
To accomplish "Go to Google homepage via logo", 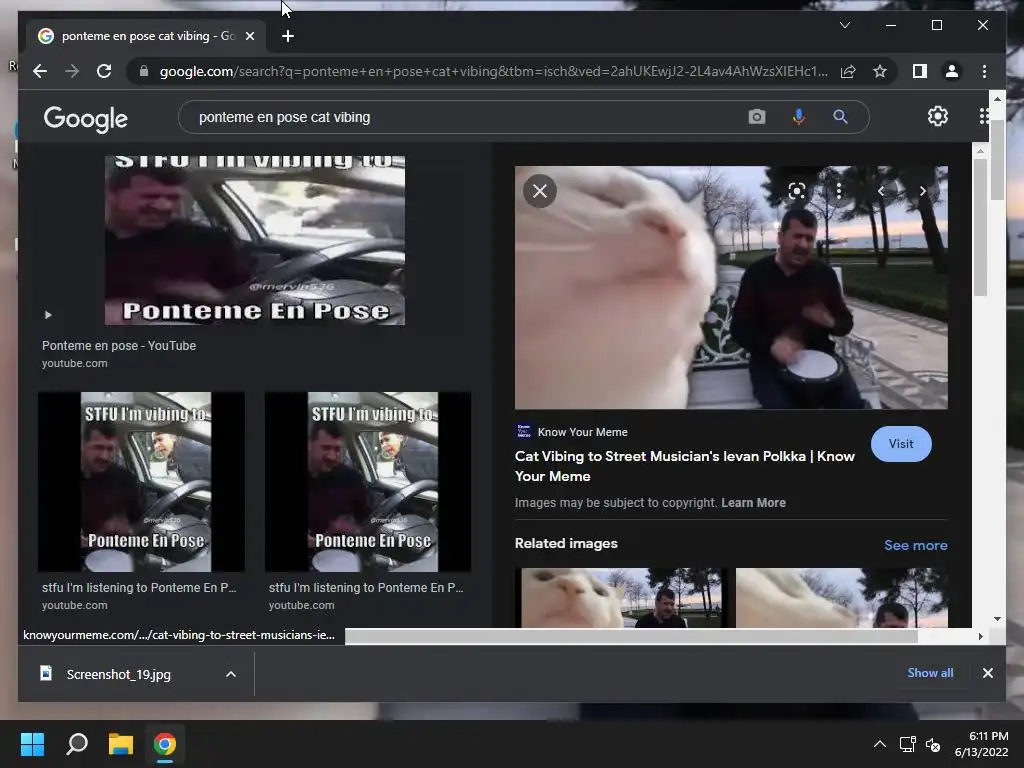I will [x=86, y=118].
